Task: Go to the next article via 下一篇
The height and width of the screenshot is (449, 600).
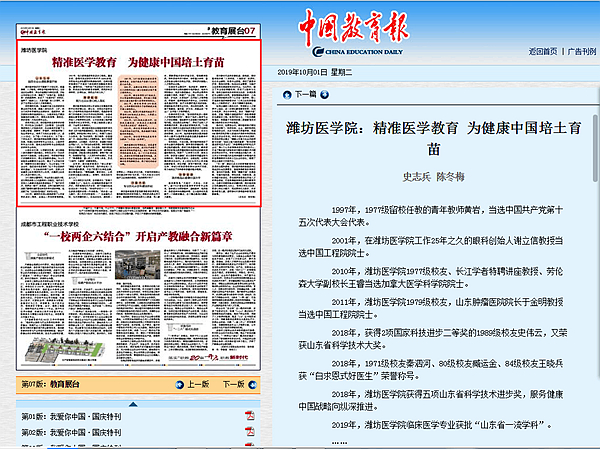Action: (306, 93)
